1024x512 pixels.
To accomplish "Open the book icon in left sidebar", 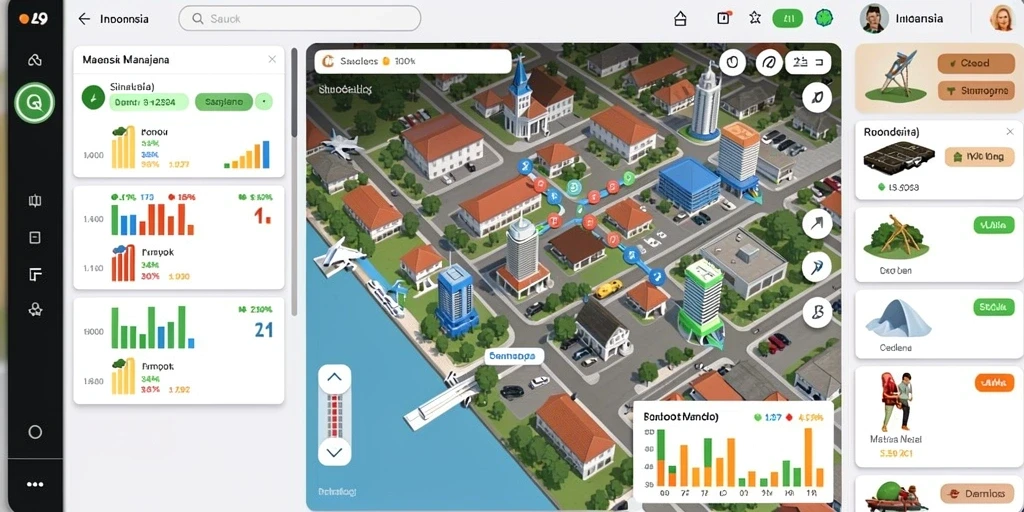I will click(x=35, y=200).
